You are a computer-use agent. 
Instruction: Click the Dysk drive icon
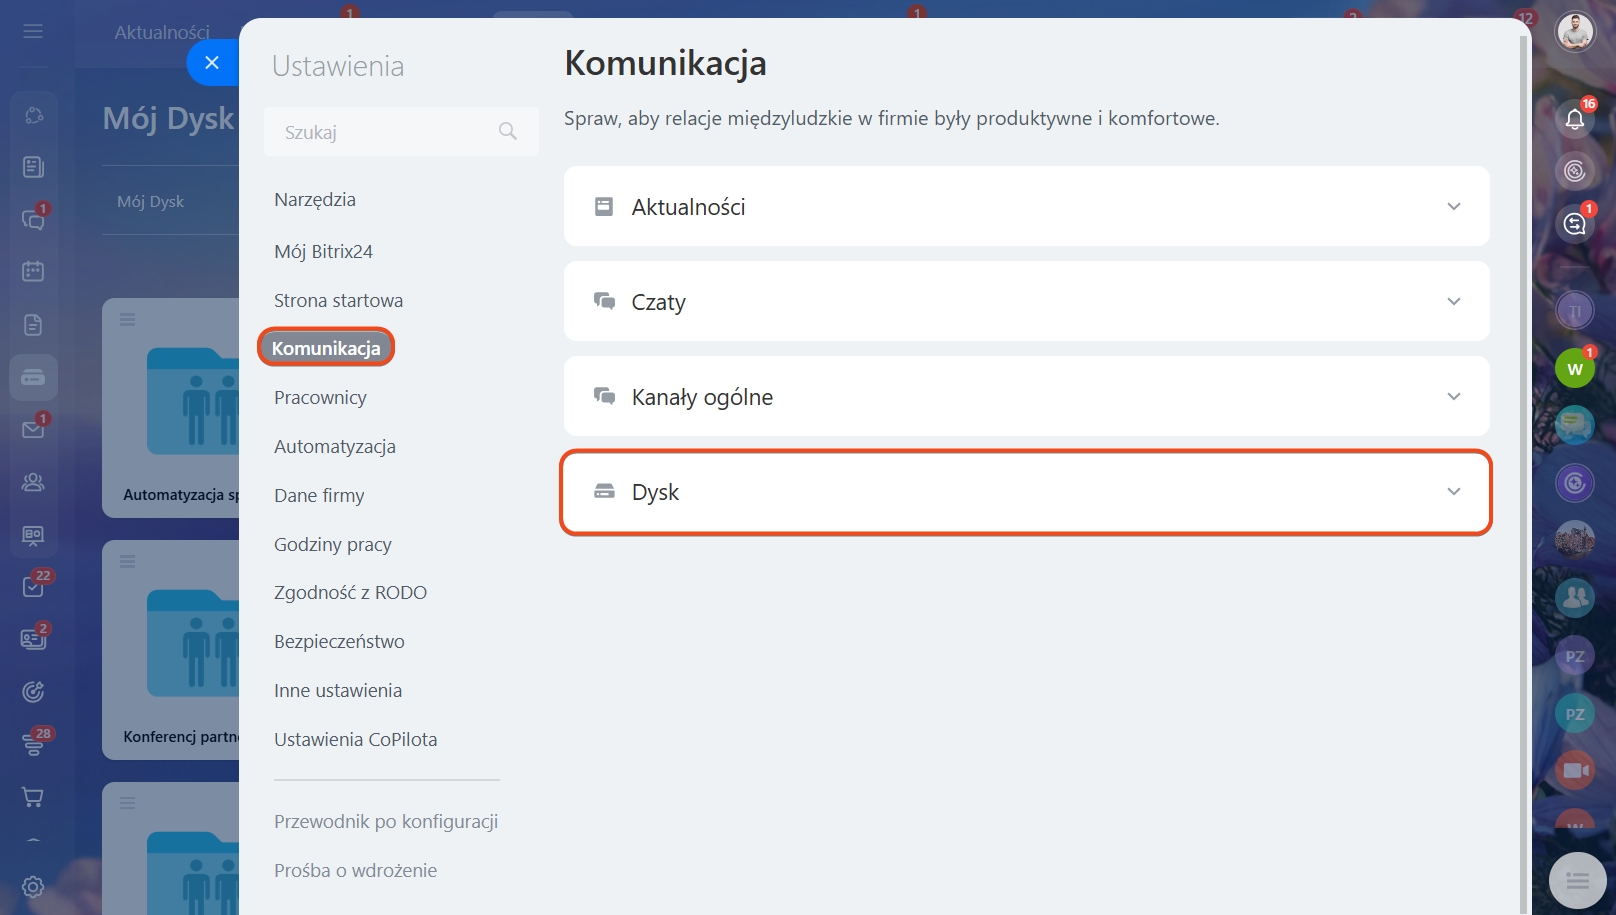(x=604, y=491)
